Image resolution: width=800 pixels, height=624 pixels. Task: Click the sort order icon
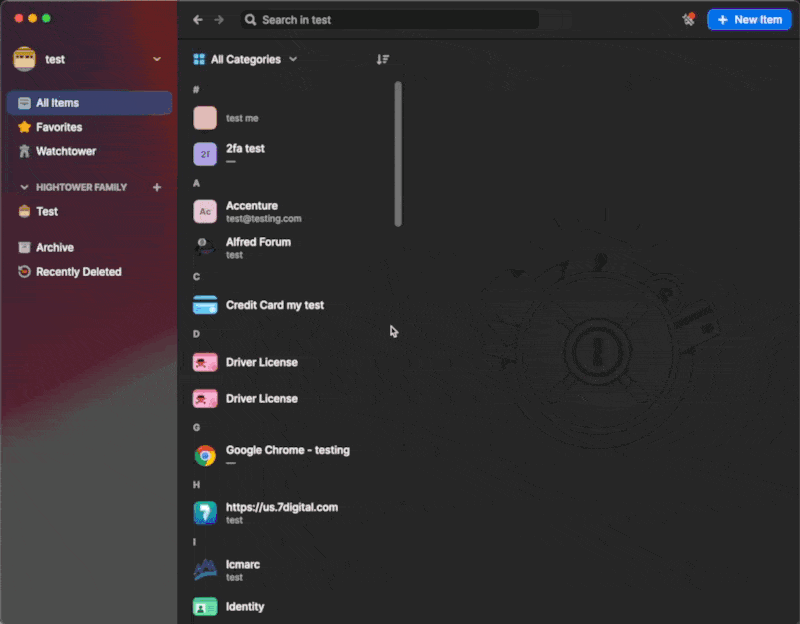382,60
